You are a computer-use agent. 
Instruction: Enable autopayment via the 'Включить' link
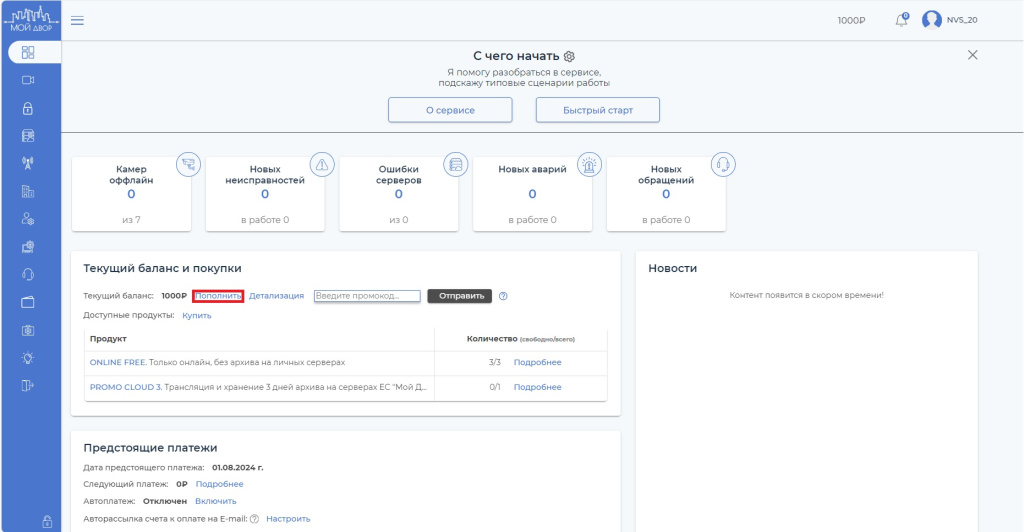[215, 501]
